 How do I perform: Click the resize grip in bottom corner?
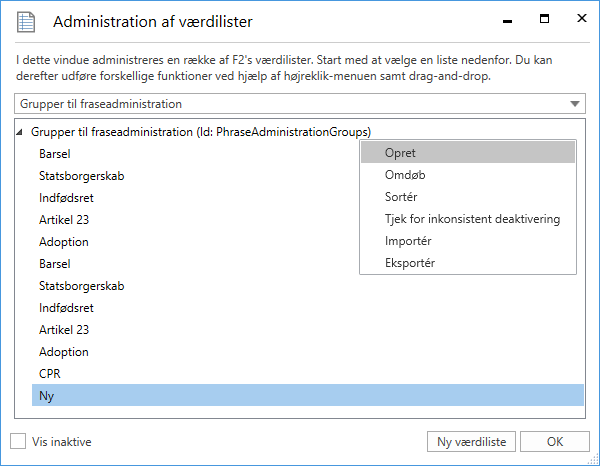(591, 458)
